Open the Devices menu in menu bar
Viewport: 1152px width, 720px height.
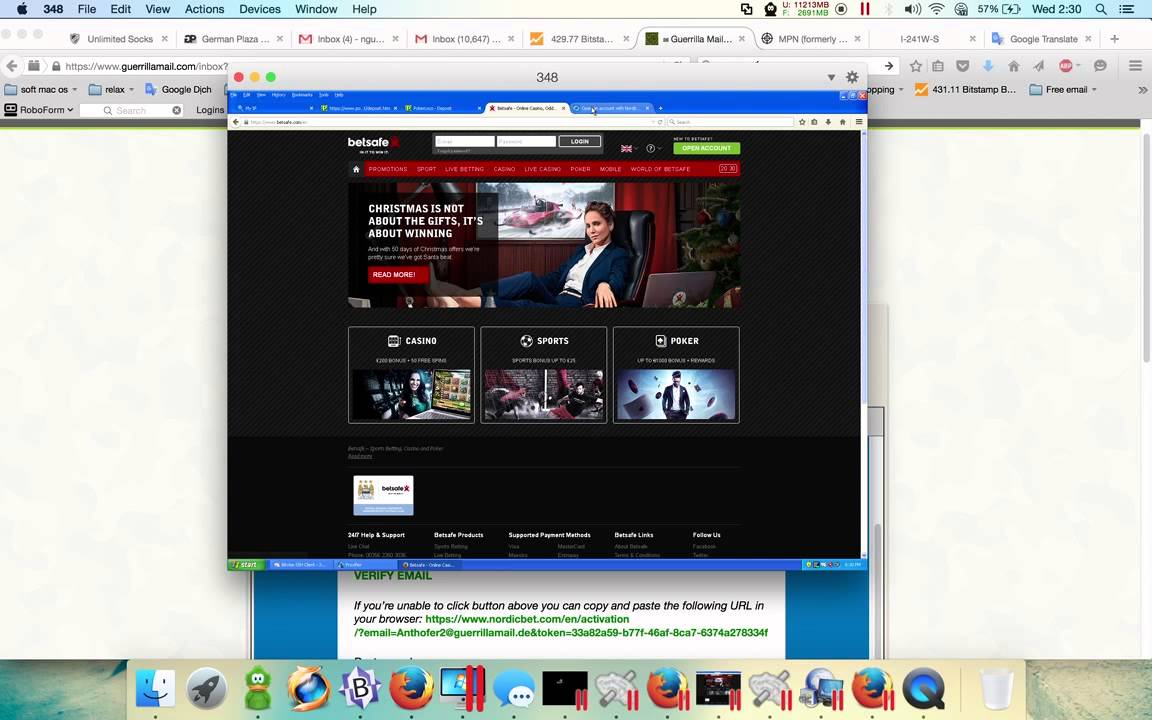click(260, 9)
